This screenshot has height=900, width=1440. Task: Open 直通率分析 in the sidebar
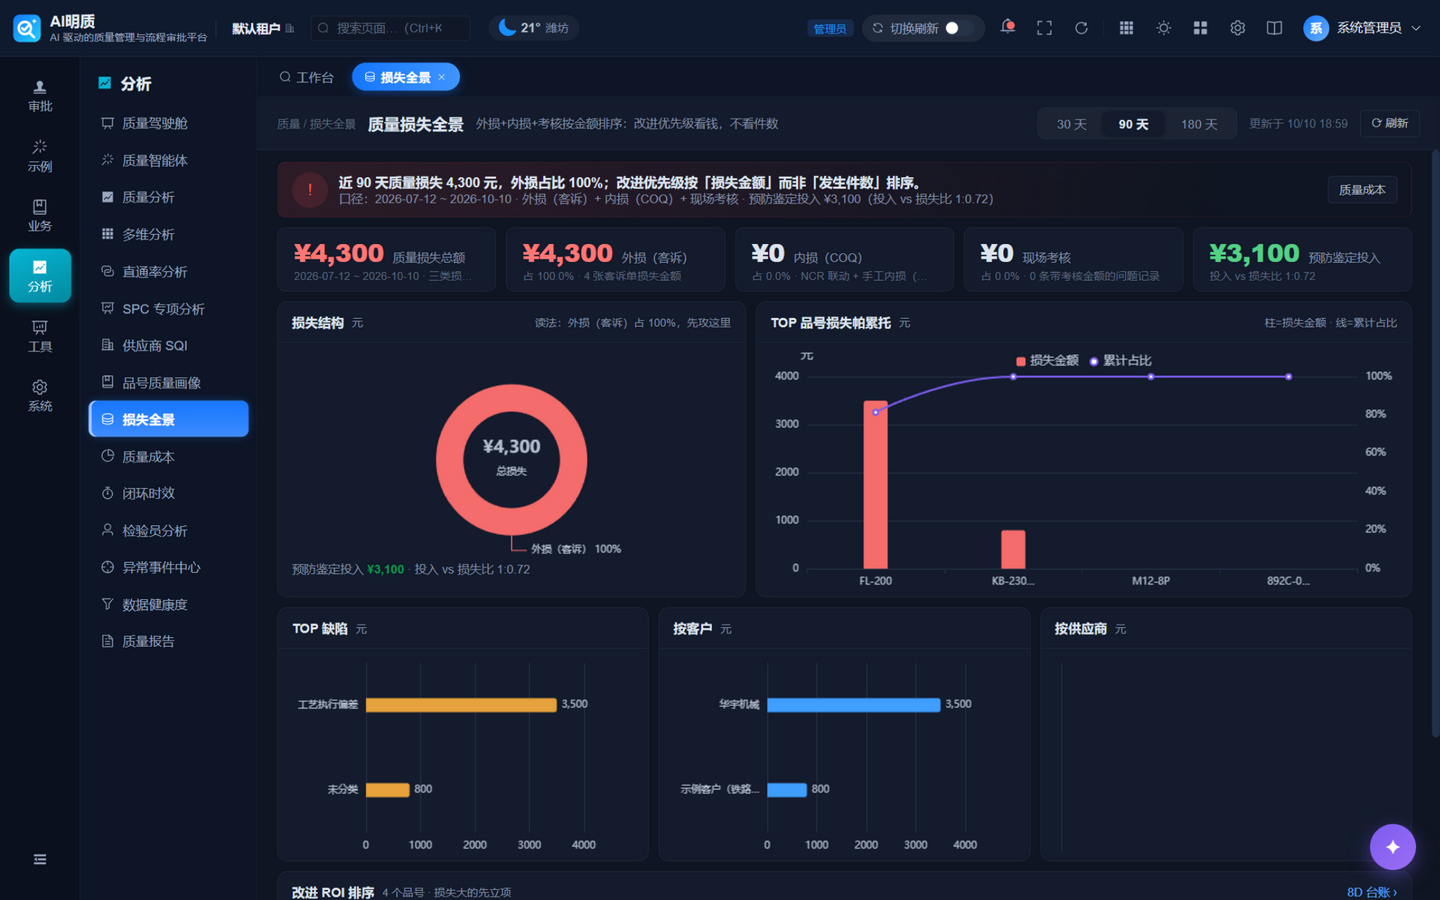[168, 271]
